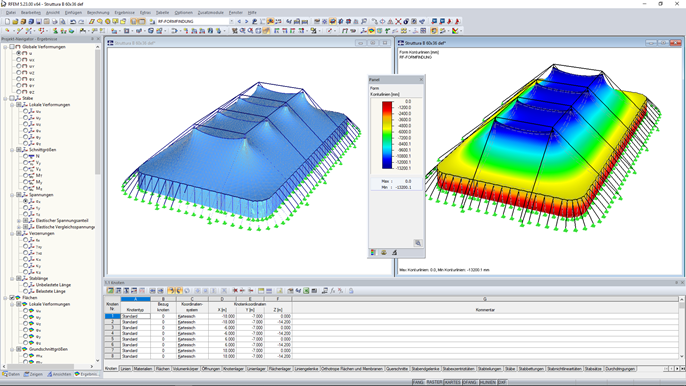Click the first red PDF export icon
The width and height of the screenshot is (686, 386).
point(449,21)
